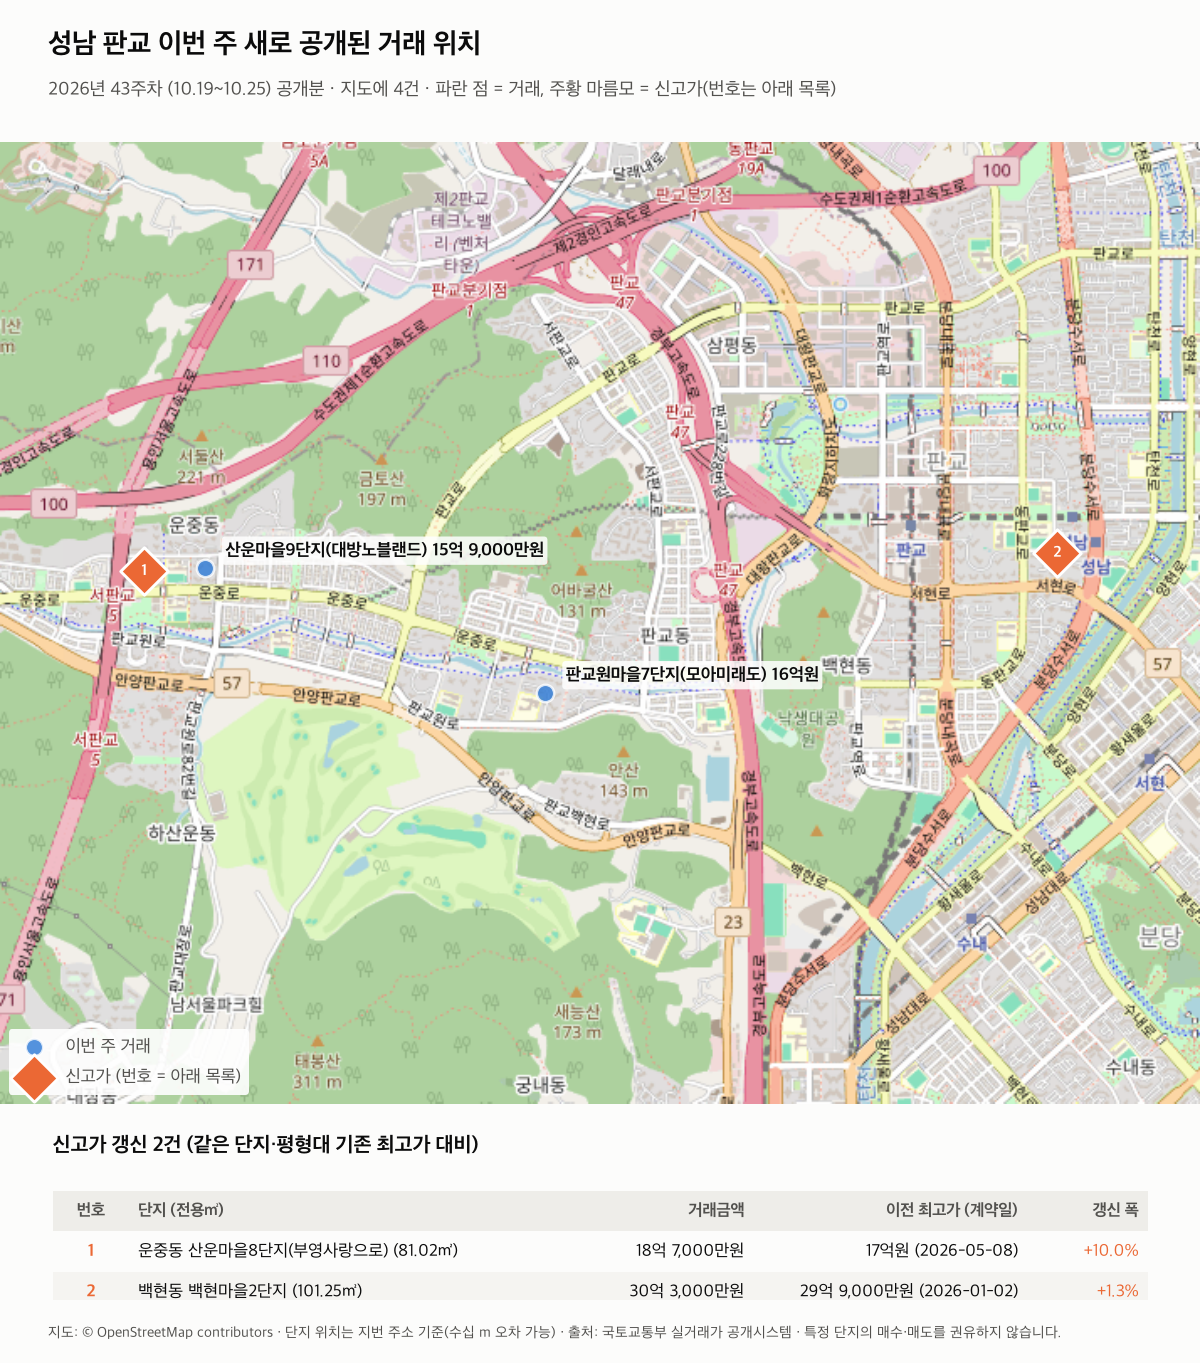
Task: Click the route 110 shield on the map
Action: 326,361
